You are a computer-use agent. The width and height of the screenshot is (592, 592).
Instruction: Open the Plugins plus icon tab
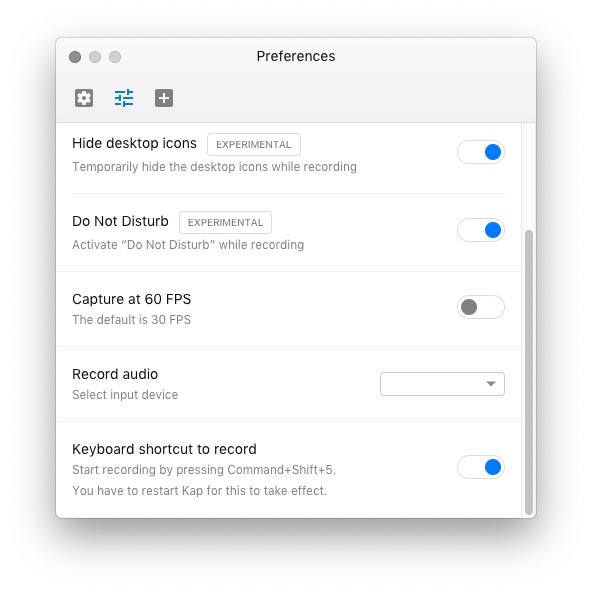click(164, 98)
